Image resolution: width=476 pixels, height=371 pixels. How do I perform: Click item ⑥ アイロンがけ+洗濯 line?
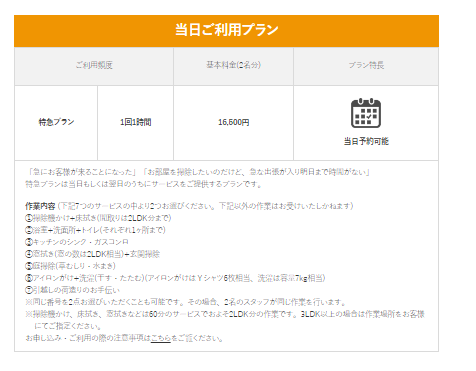(x=175, y=278)
